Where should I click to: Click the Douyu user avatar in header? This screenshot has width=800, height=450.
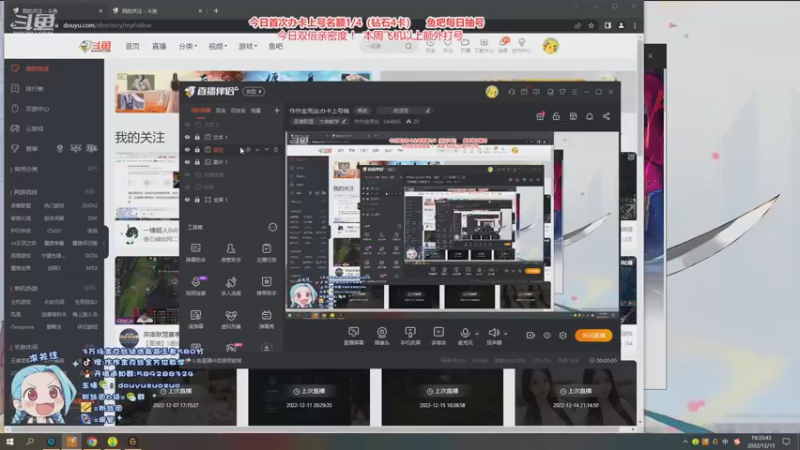coord(551,46)
